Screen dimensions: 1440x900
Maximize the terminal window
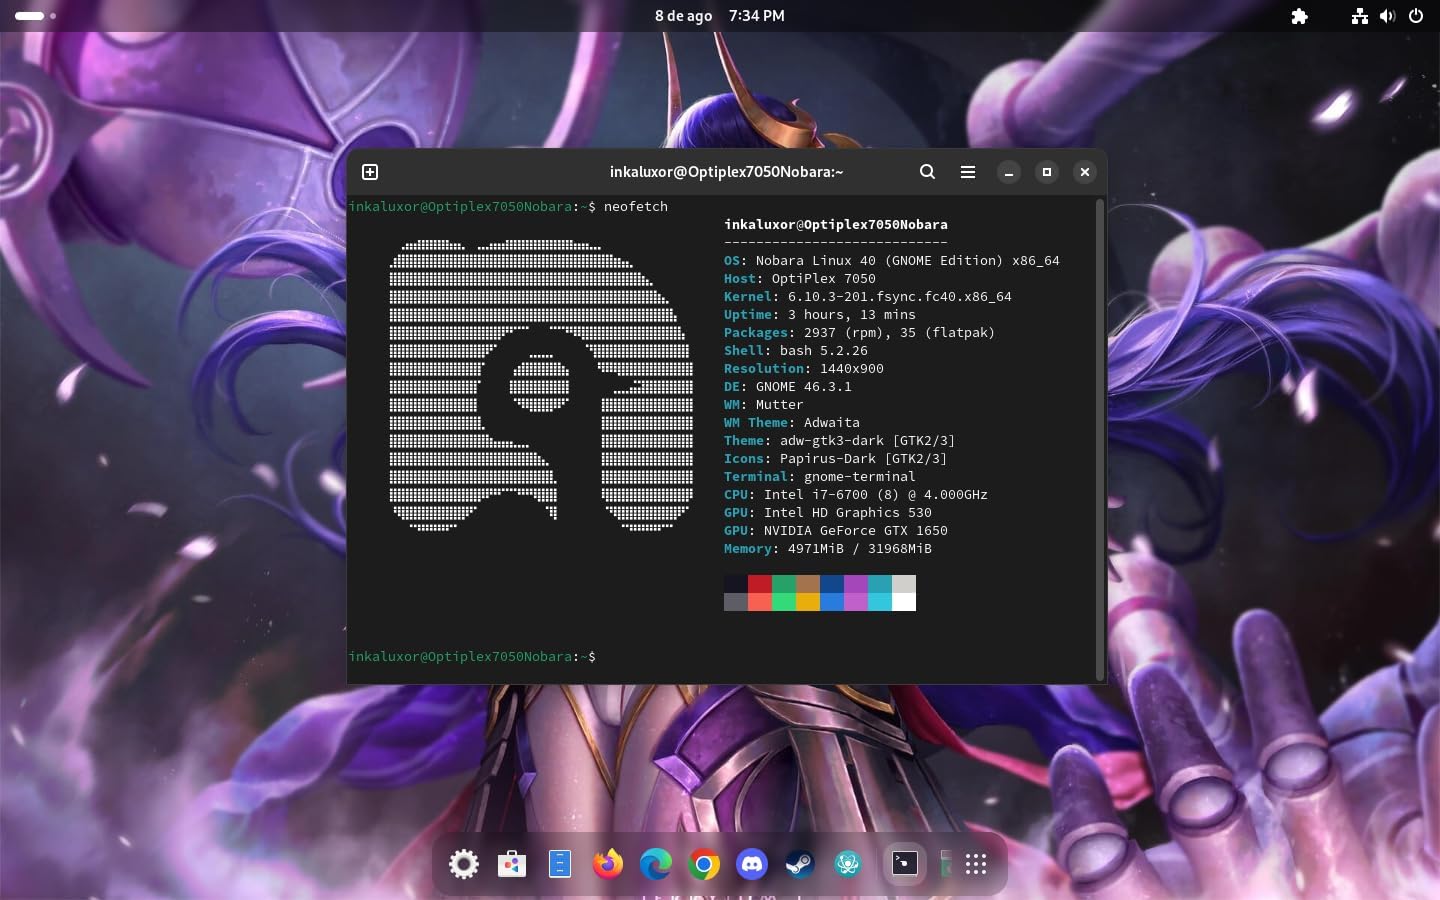pos(1047,172)
